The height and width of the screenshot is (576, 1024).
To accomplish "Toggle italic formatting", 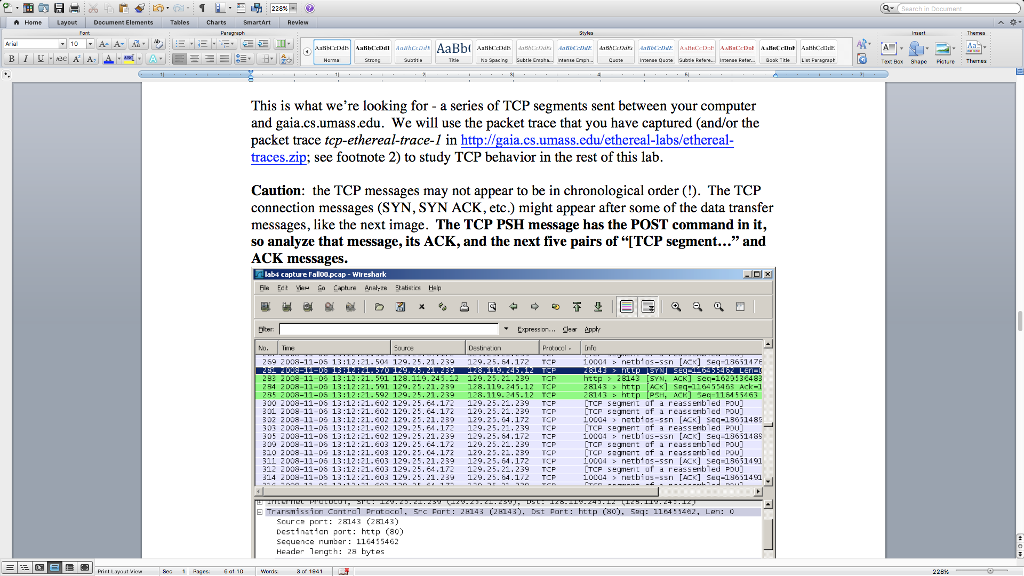I will pos(24,58).
